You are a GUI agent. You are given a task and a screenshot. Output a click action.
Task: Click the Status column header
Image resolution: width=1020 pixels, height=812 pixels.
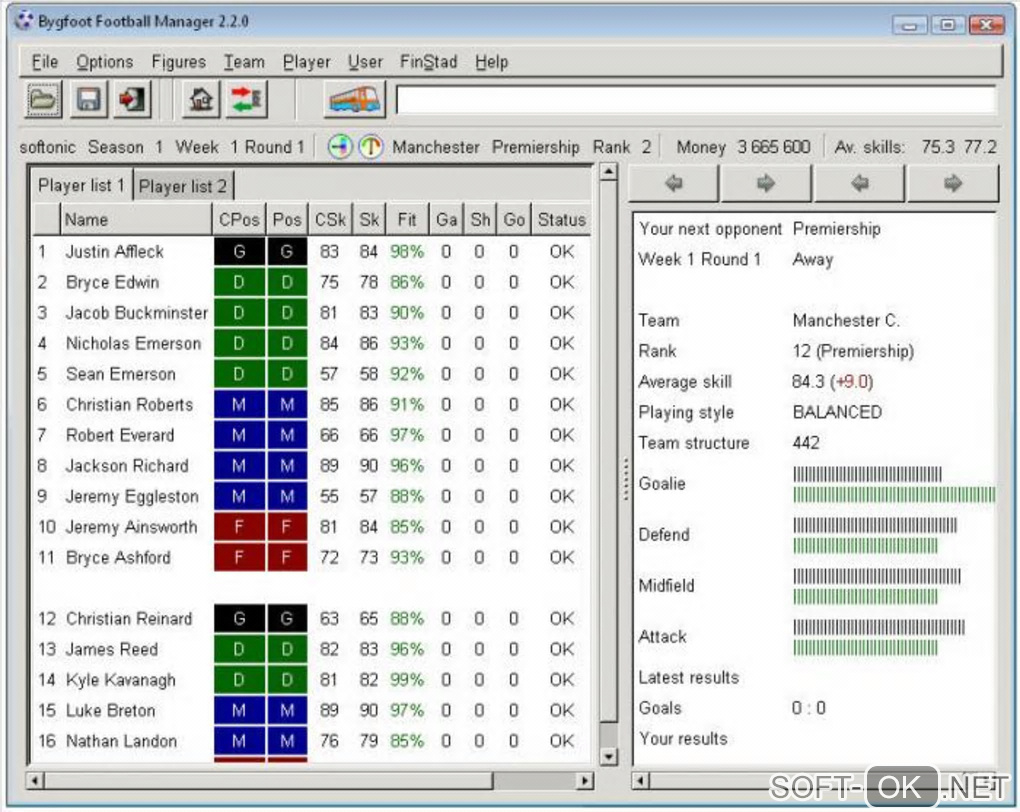point(561,219)
